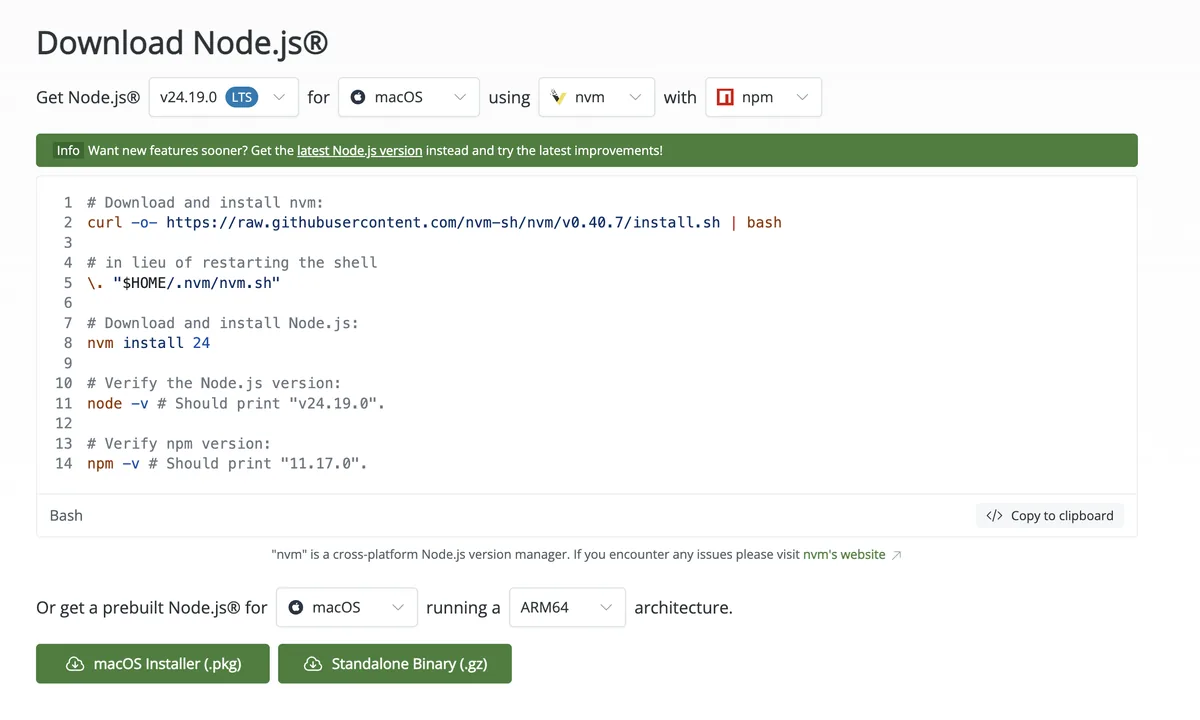Open the nvm version manager dropdown
Viewport: 1200px width, 720px height.
pyautogui.click(x=597, y=97)
